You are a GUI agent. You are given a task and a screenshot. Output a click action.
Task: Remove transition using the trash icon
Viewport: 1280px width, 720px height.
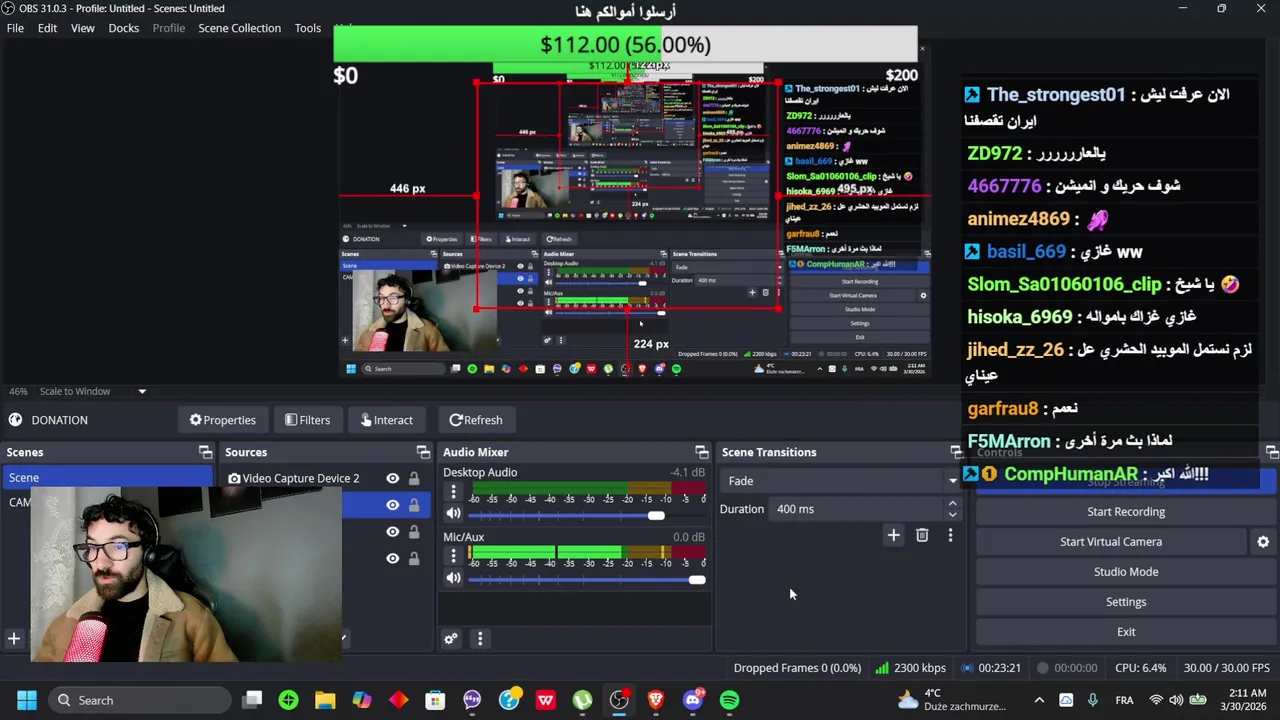coord(922,535)
